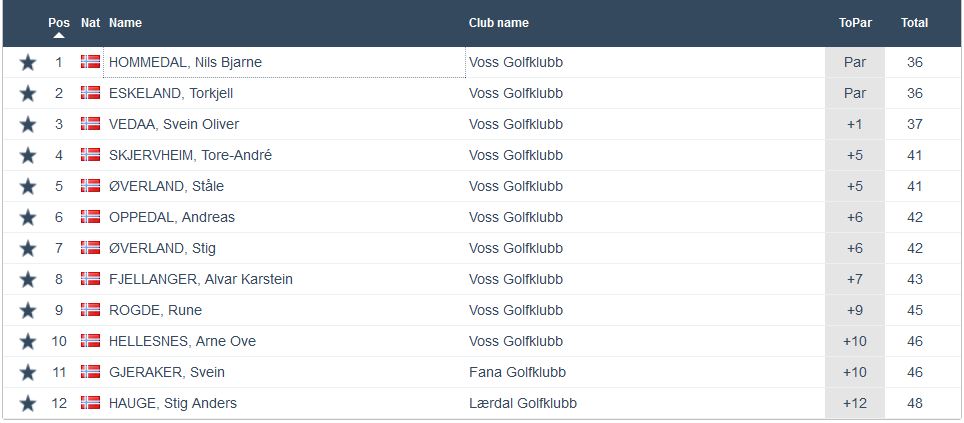The width and height of the screenshot is (964, 423).
Task: Click the Norwegian flag beside HOMMEDAL
Action: 90,62
